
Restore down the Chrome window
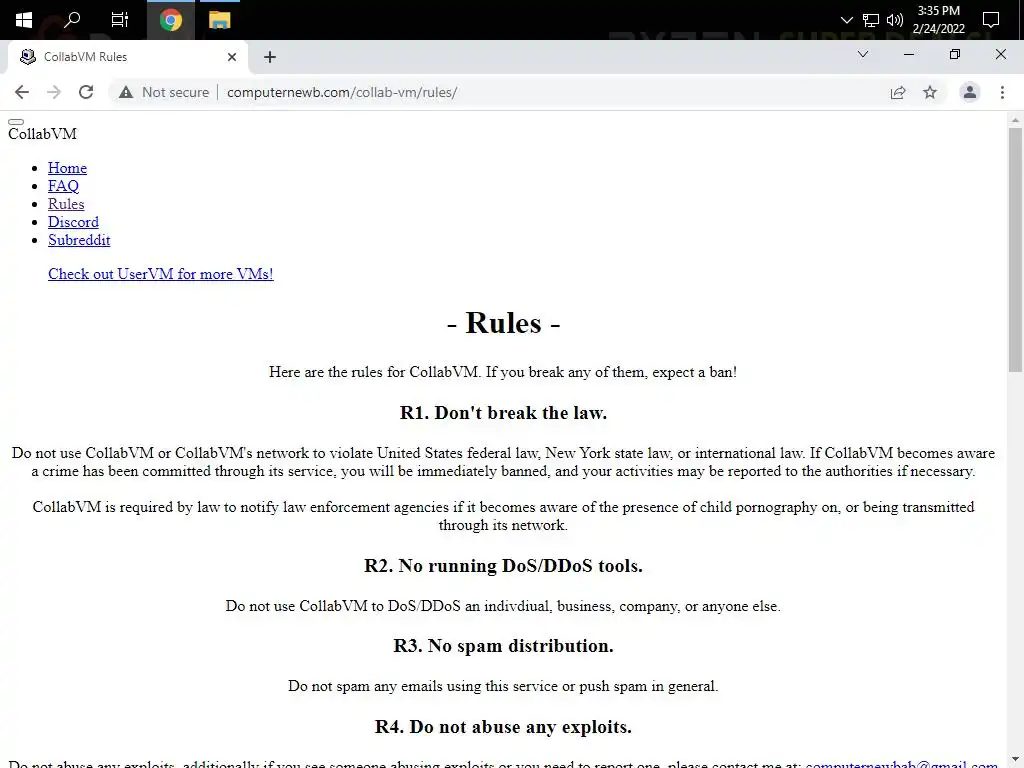point(955,54)
